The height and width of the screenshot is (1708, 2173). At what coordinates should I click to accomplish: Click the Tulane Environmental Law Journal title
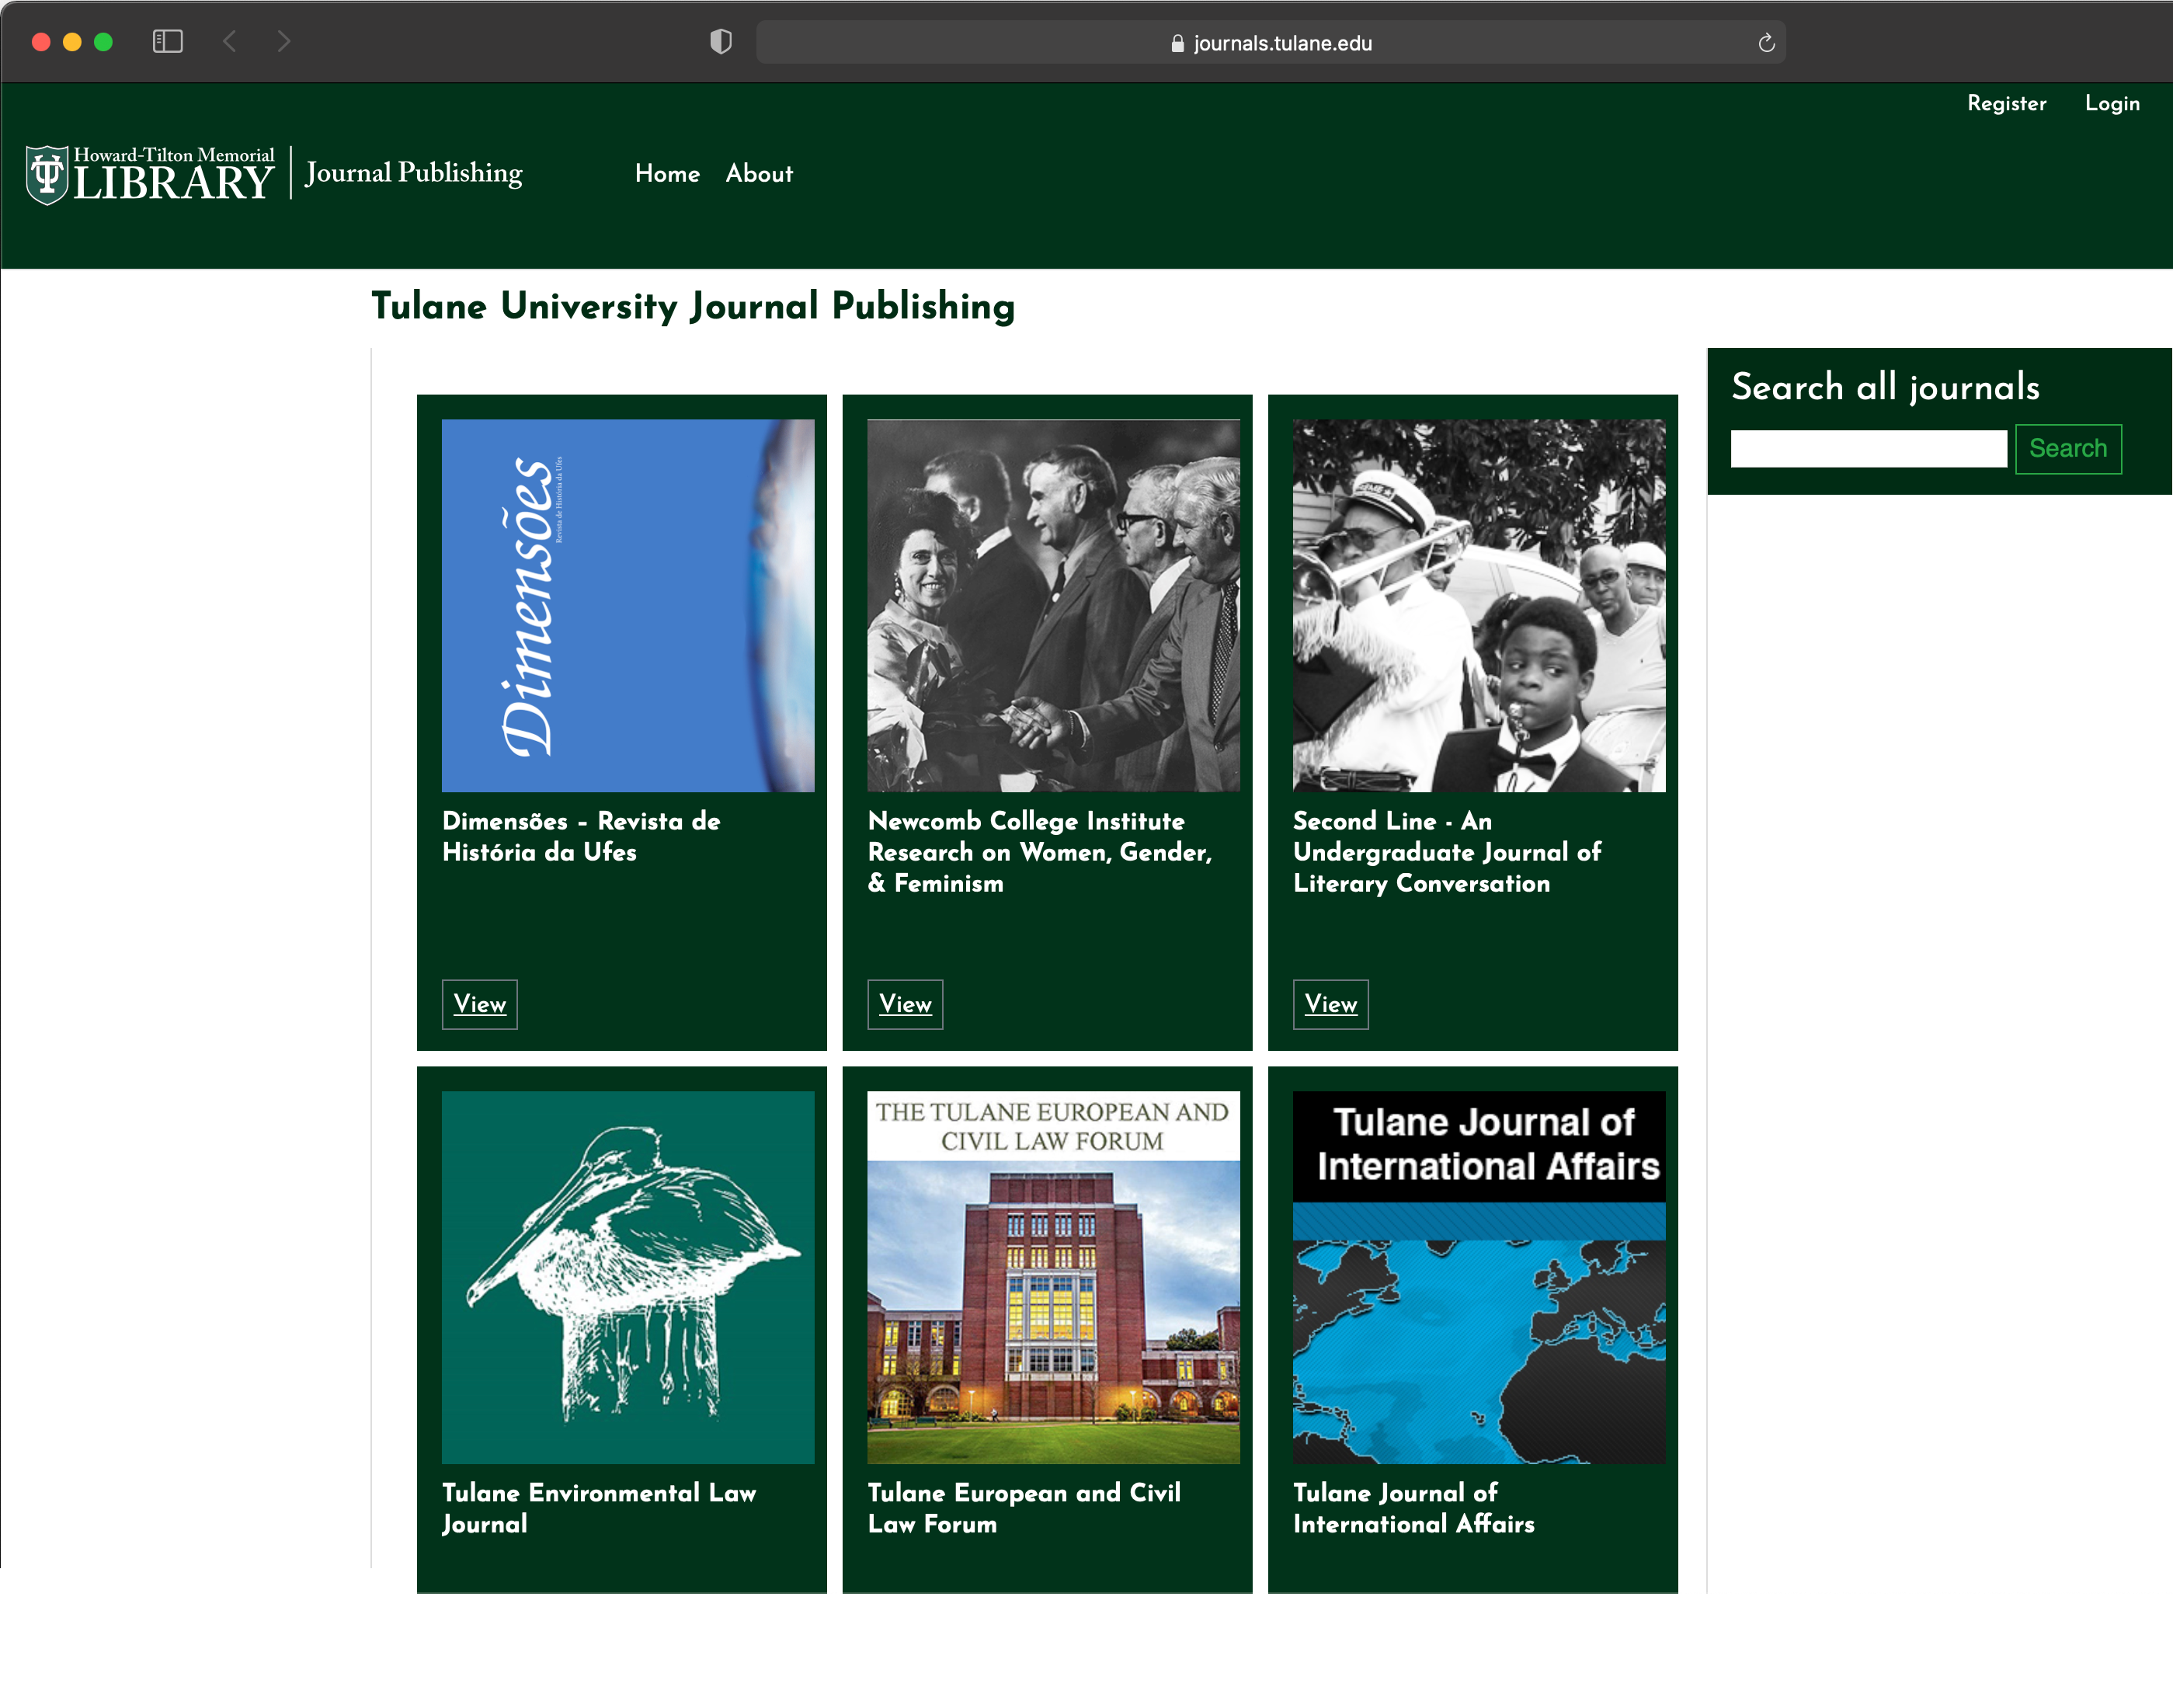599,1508
